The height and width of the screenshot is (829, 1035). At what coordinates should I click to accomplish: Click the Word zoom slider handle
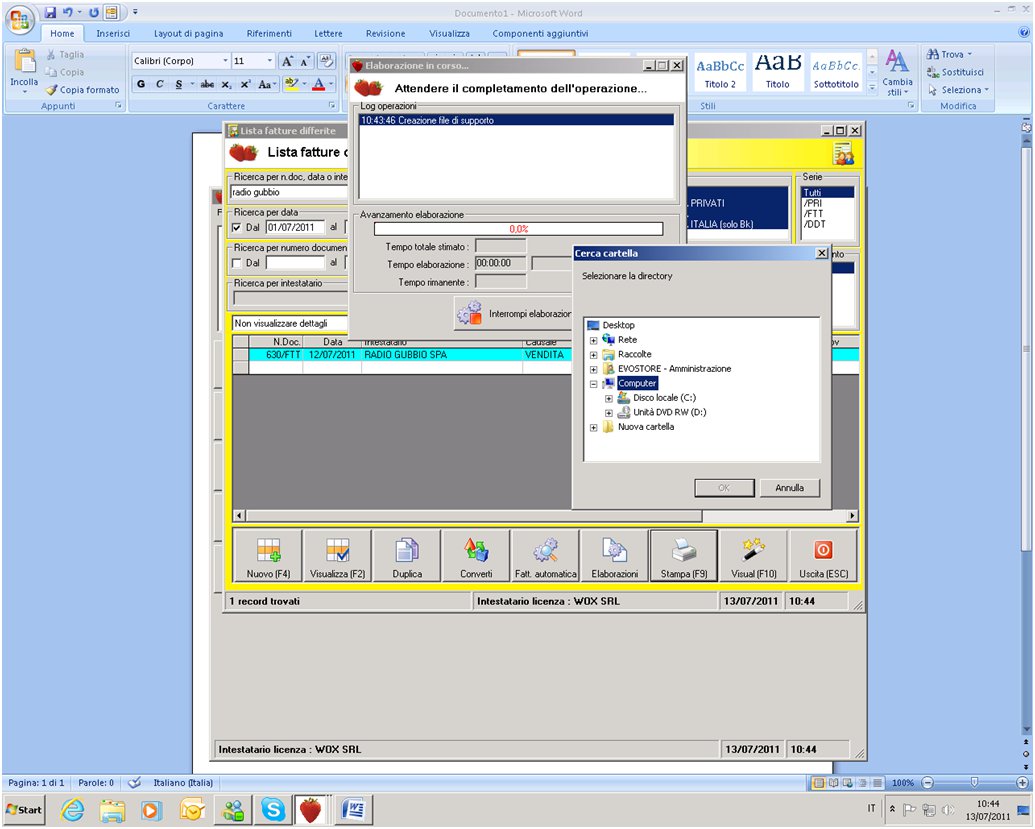click(x=974, y=783)
